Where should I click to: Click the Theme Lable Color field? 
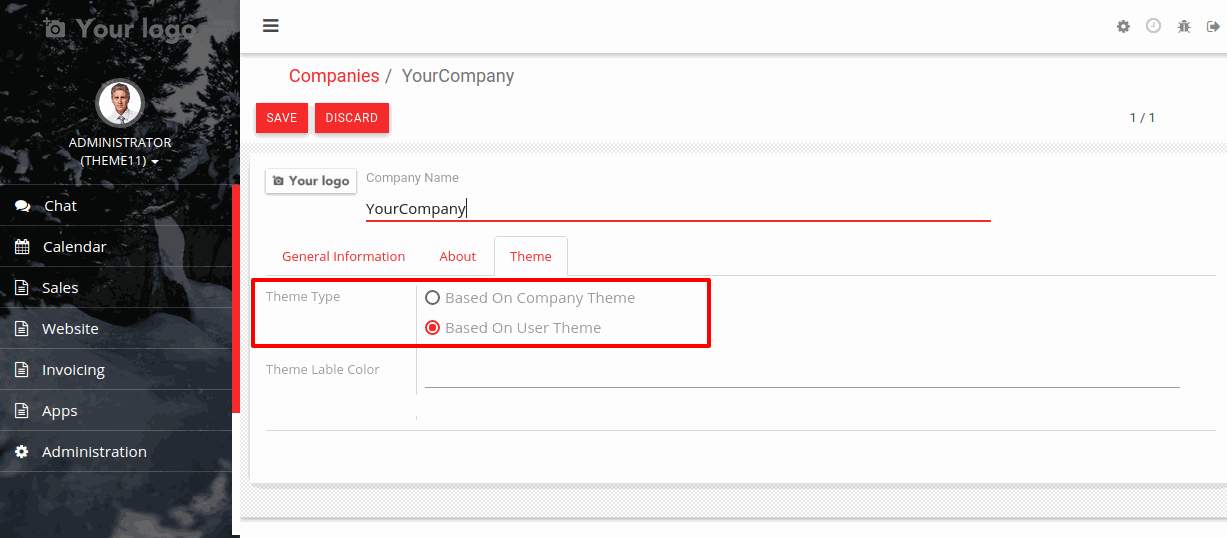802,373
